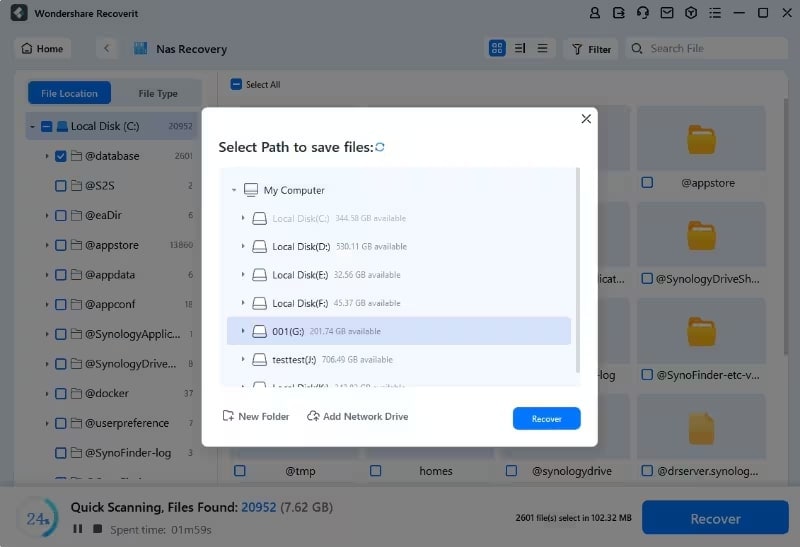Collapse the My Computer tree
The image size is (800, 547).
[234, 190]
